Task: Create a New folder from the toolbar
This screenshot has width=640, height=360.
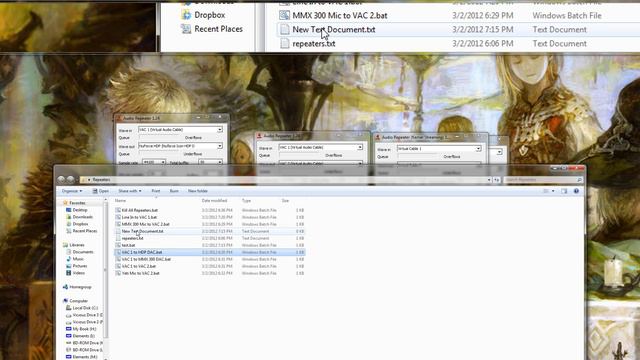Action: coord(198,191)
